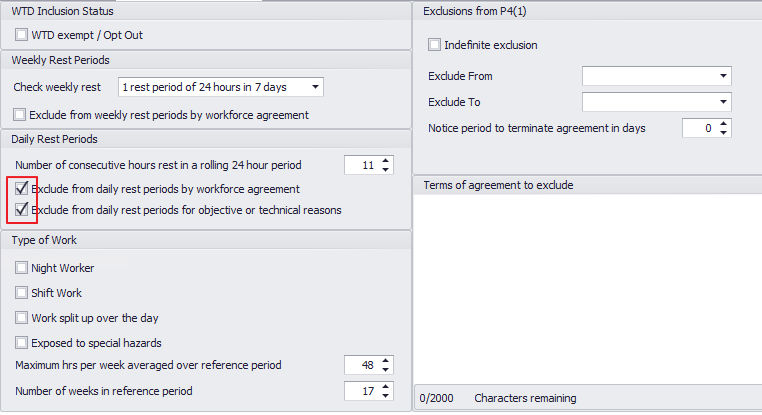Viewport: 762px width, 415px height.
Task: Increase consecutive hours rest value
Action: pyautogui.click(x=386, y=160)
